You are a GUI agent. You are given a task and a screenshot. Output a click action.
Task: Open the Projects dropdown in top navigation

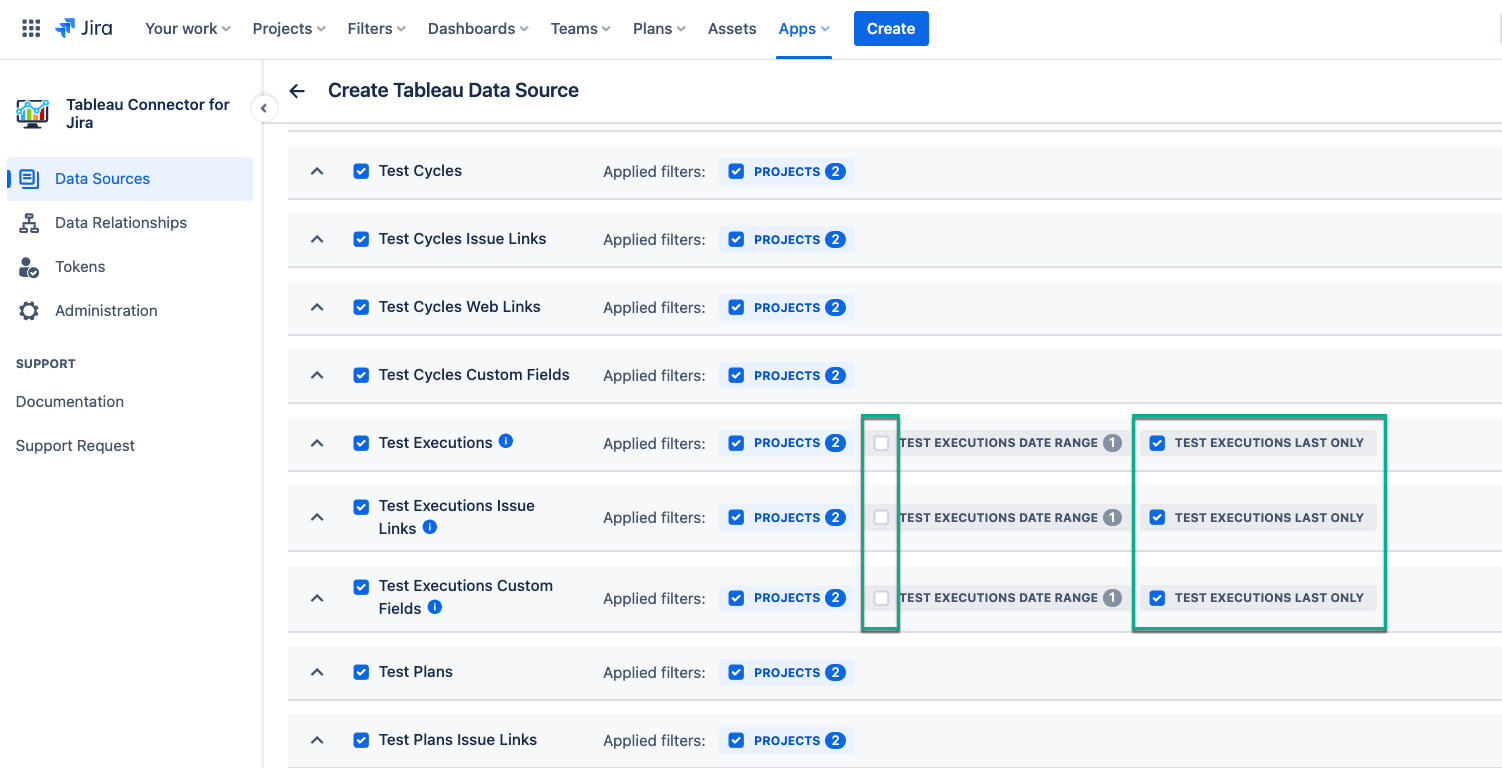click(x=289, y=29)
